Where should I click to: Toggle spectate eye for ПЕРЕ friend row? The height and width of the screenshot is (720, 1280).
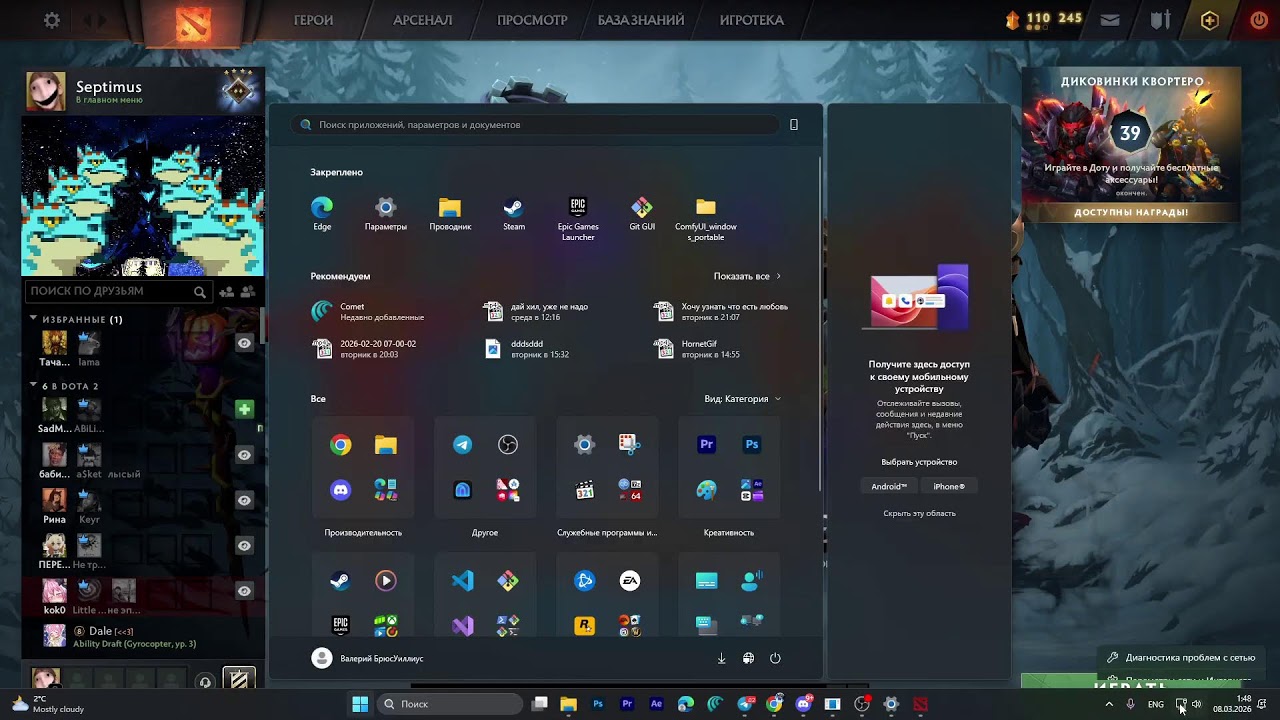(244, 545)
